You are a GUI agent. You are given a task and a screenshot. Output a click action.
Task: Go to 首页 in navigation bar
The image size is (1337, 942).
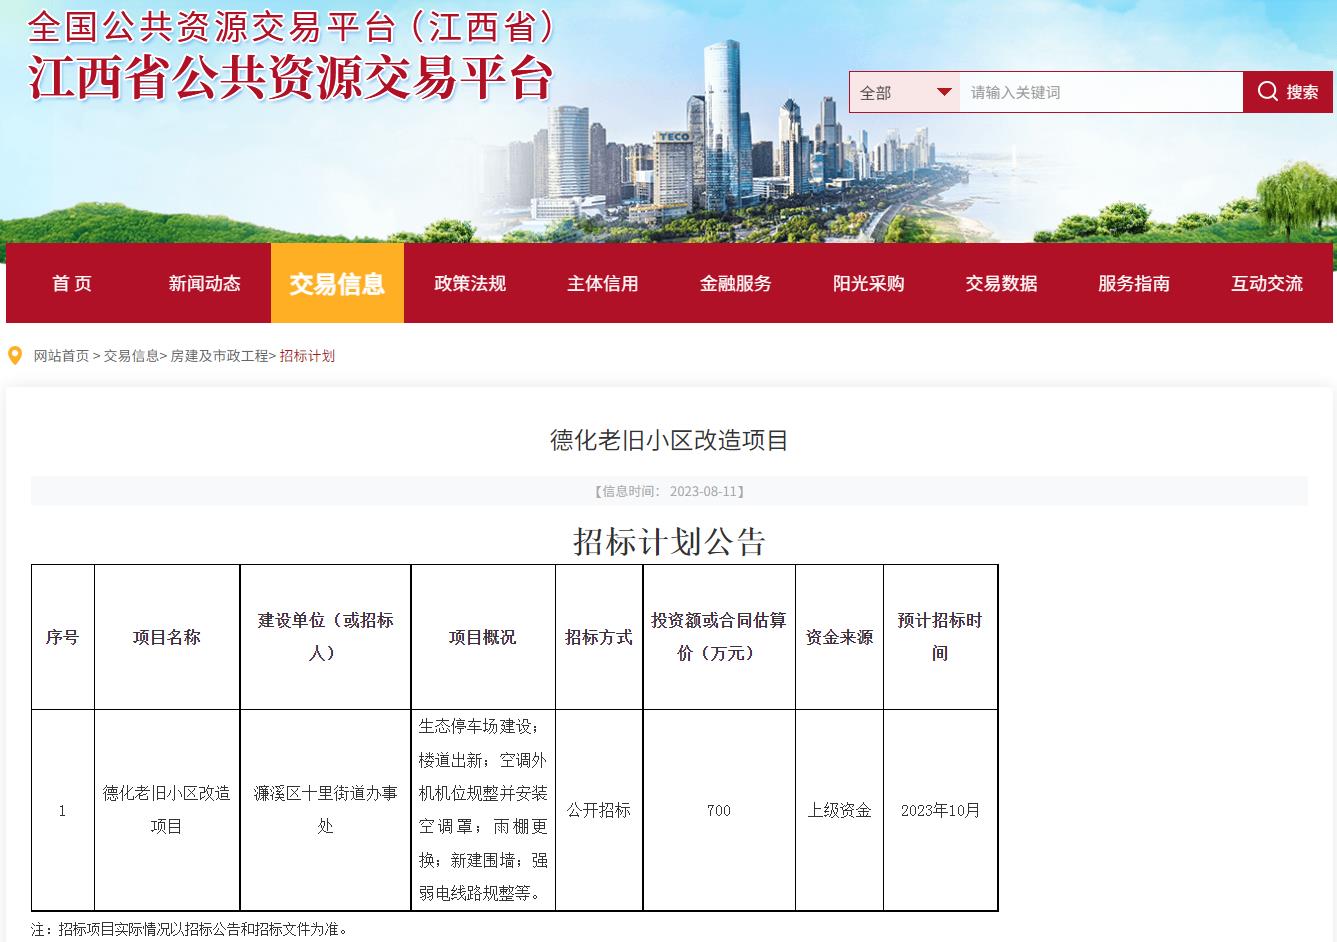click(72, 284)
